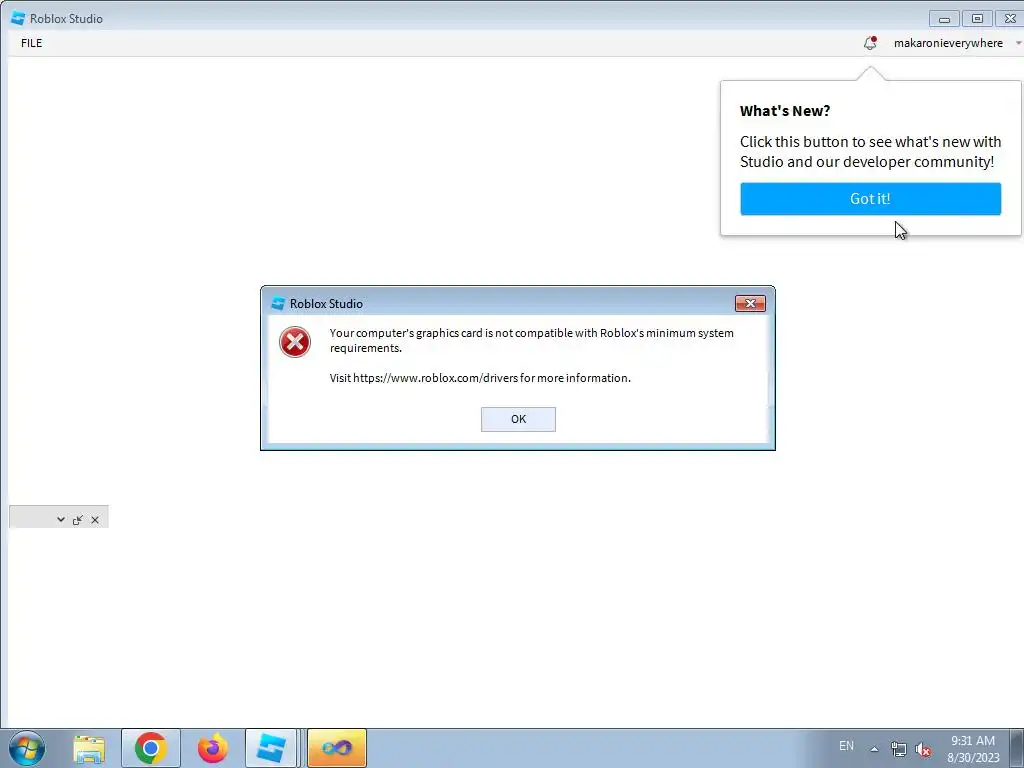Viewport: 1024px width, 768px height.
Task: Close the Roblox Studio error dialog
Action: (x=750, y=303)
